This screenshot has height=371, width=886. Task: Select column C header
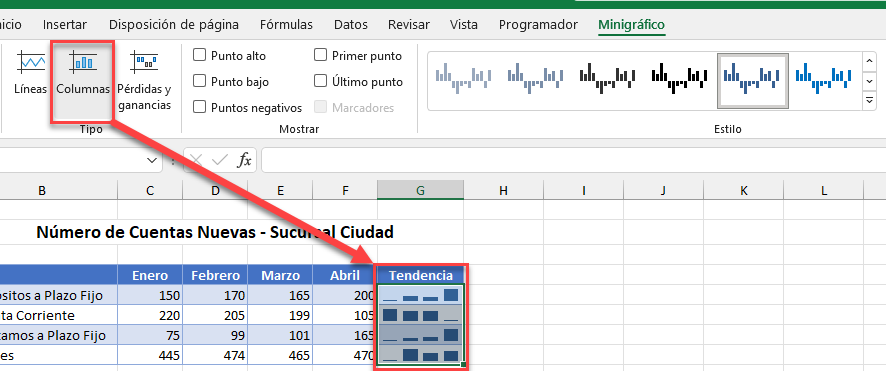coord(150,191)
